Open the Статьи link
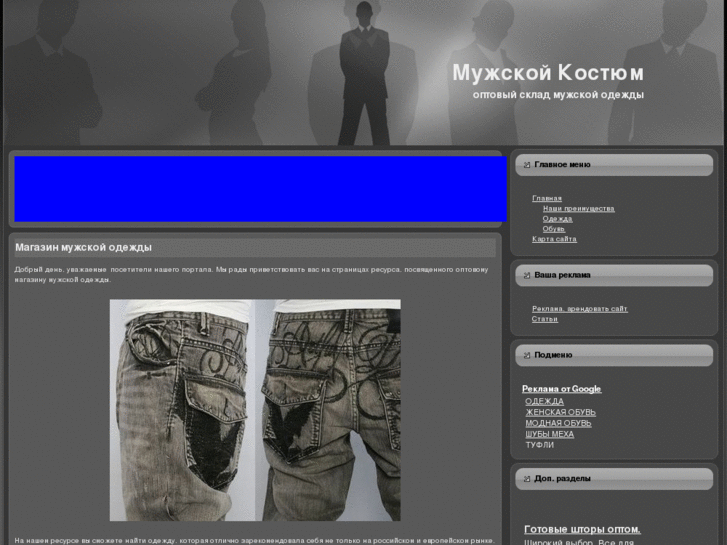 (545, 319)
